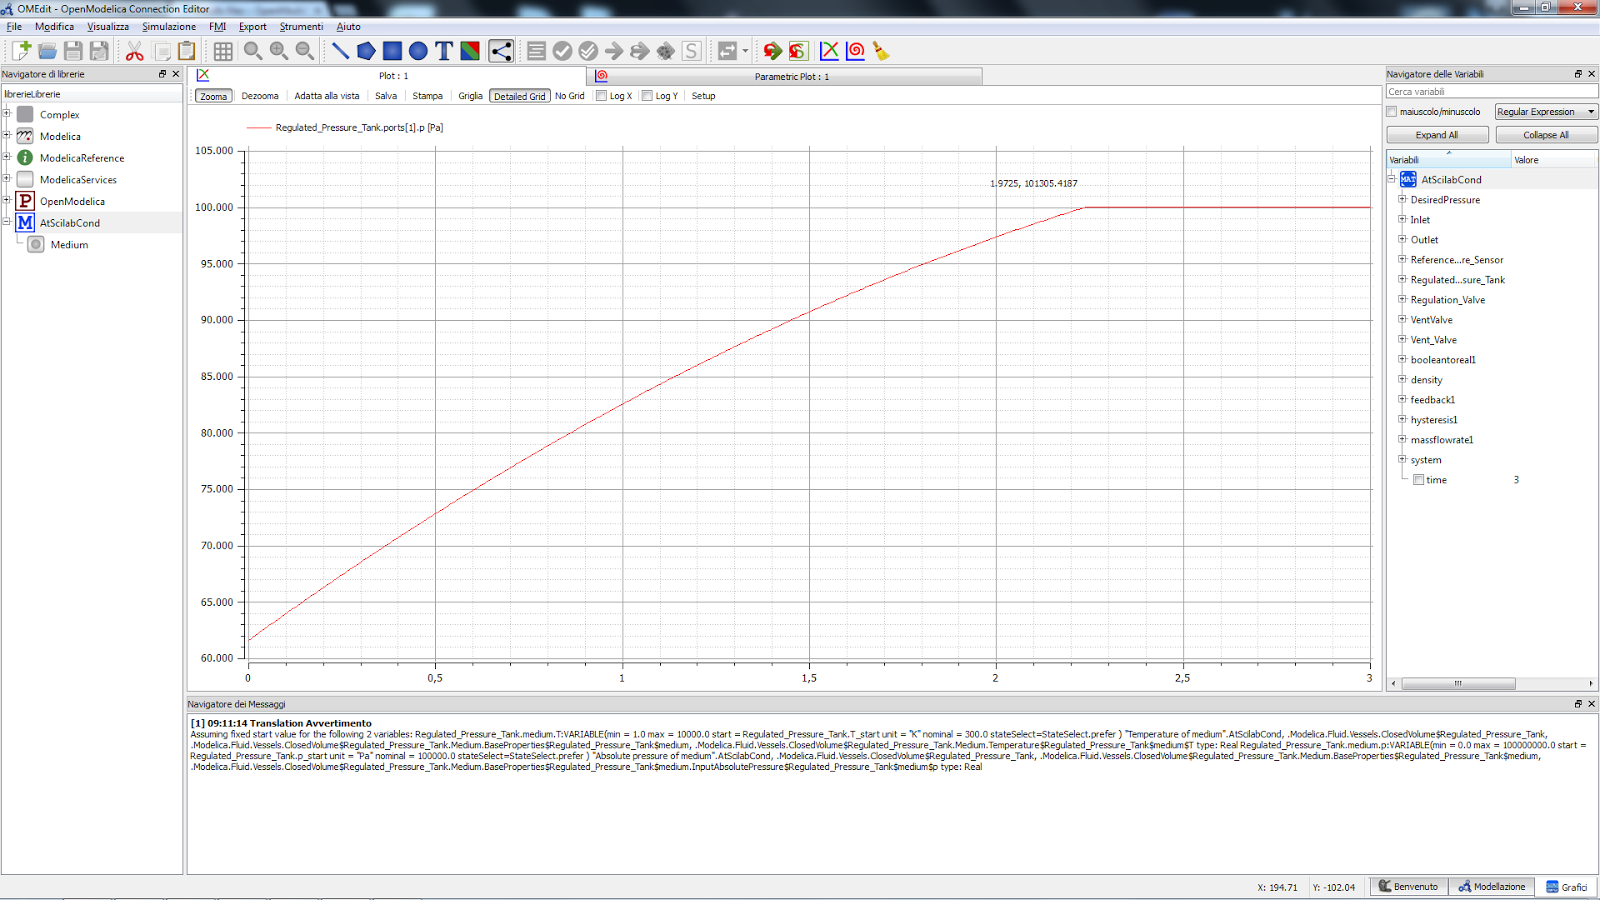Click the Simulate arrow icon
1600x900 pixels.
pos(614,51)
